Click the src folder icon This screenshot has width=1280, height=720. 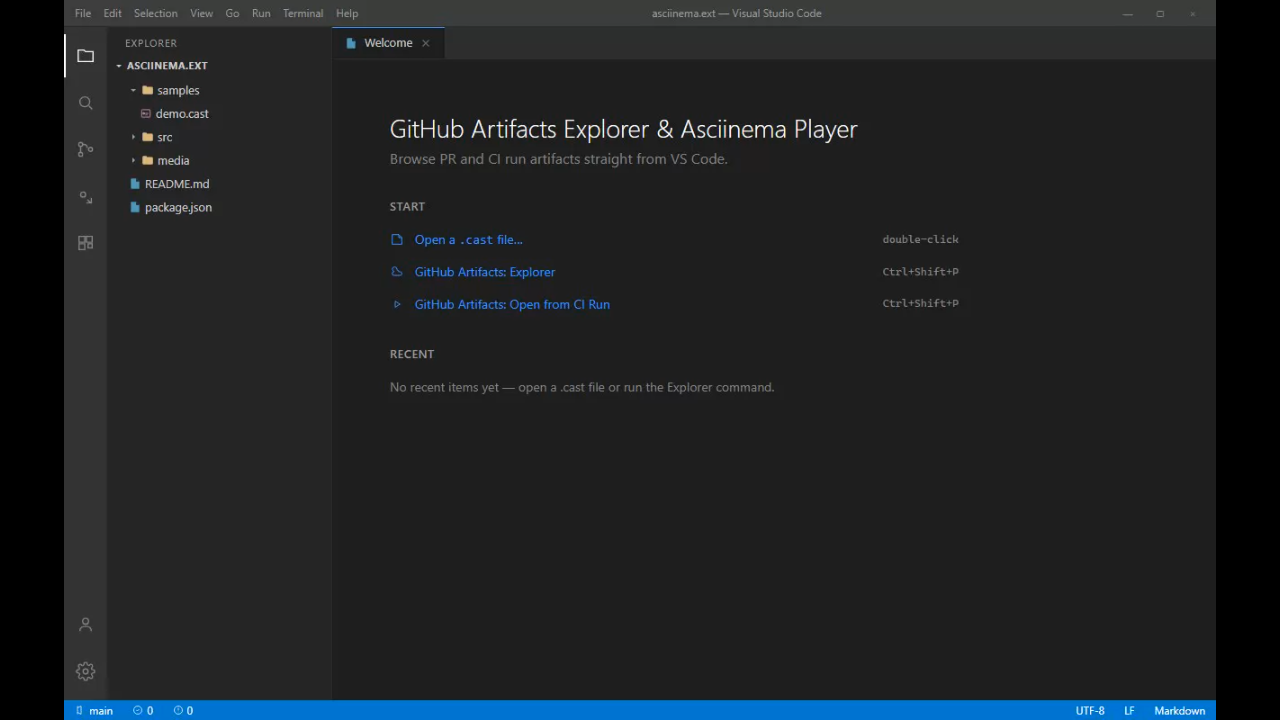[147, 137]
